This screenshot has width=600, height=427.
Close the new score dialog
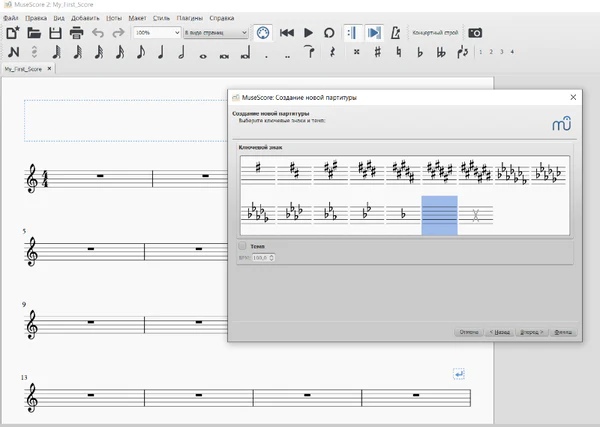click(x=573, y=97)
